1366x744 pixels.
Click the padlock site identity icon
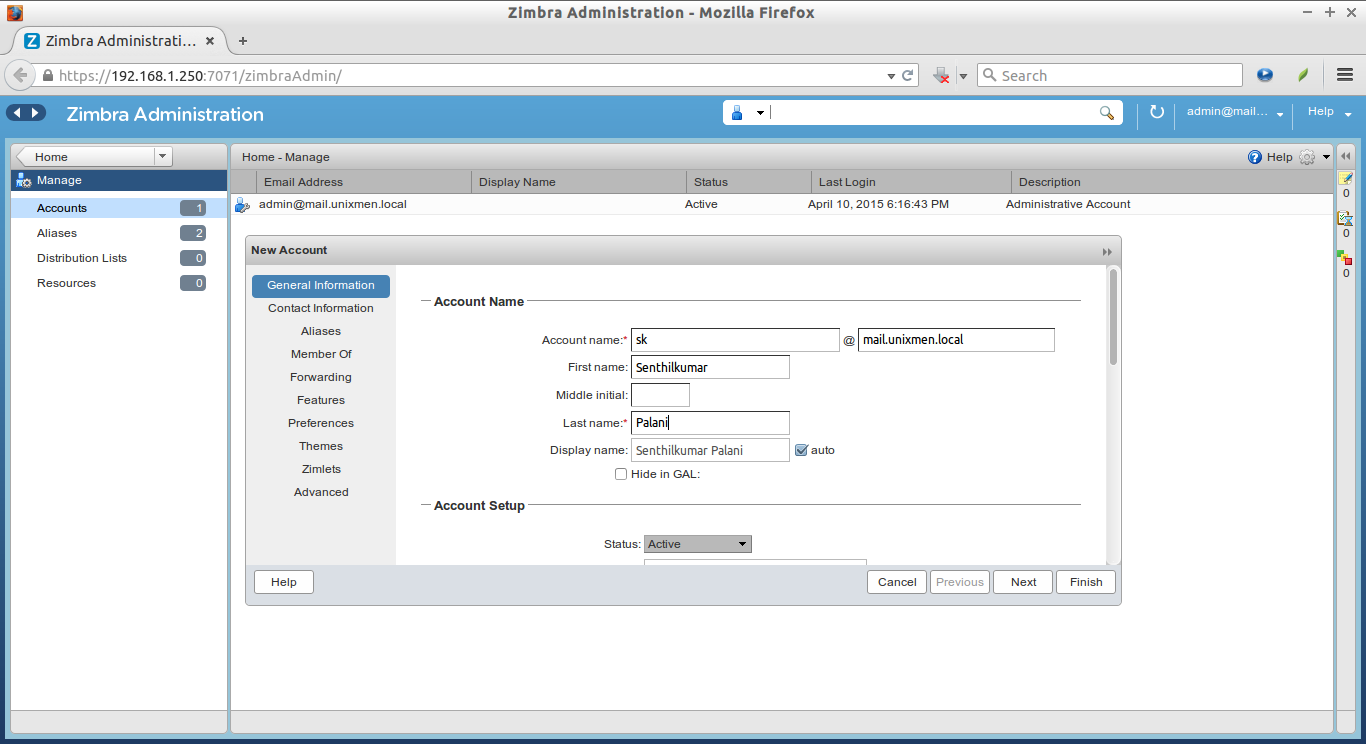pyautogui.click(x=47, y=76)
